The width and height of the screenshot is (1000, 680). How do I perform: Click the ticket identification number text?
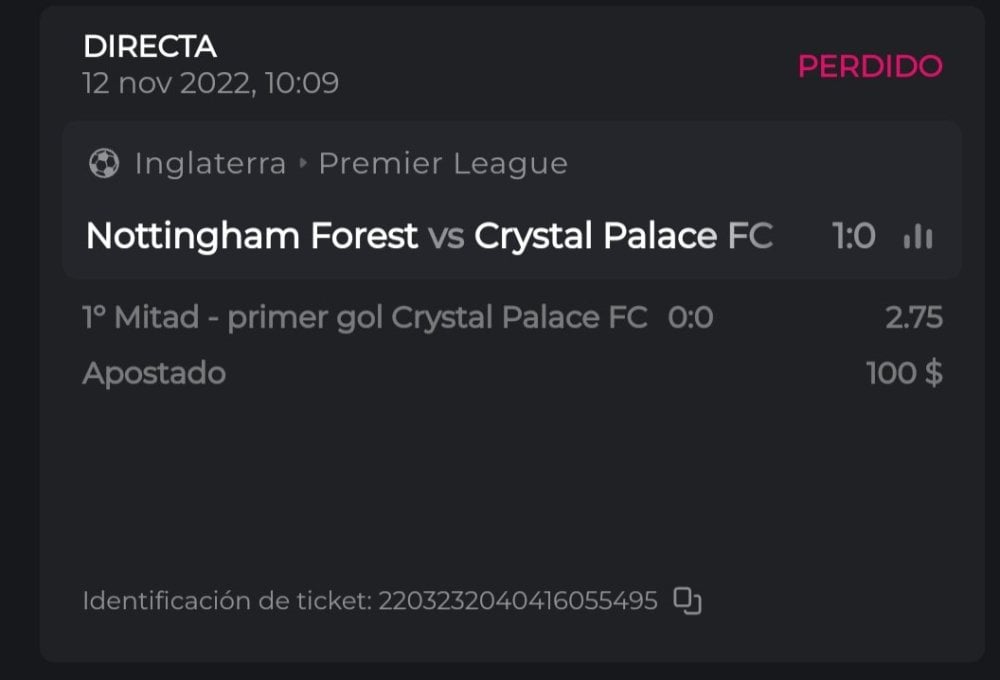[x=517, y=601]
